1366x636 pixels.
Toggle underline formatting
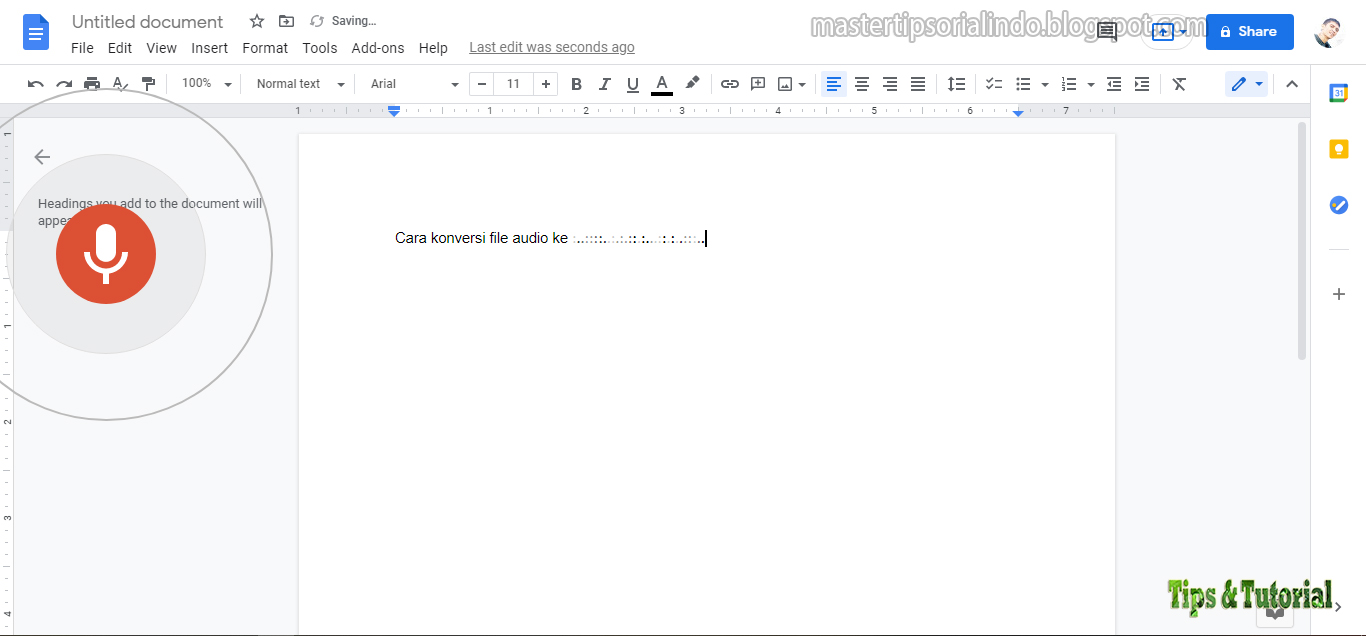(x=632, y=84)
